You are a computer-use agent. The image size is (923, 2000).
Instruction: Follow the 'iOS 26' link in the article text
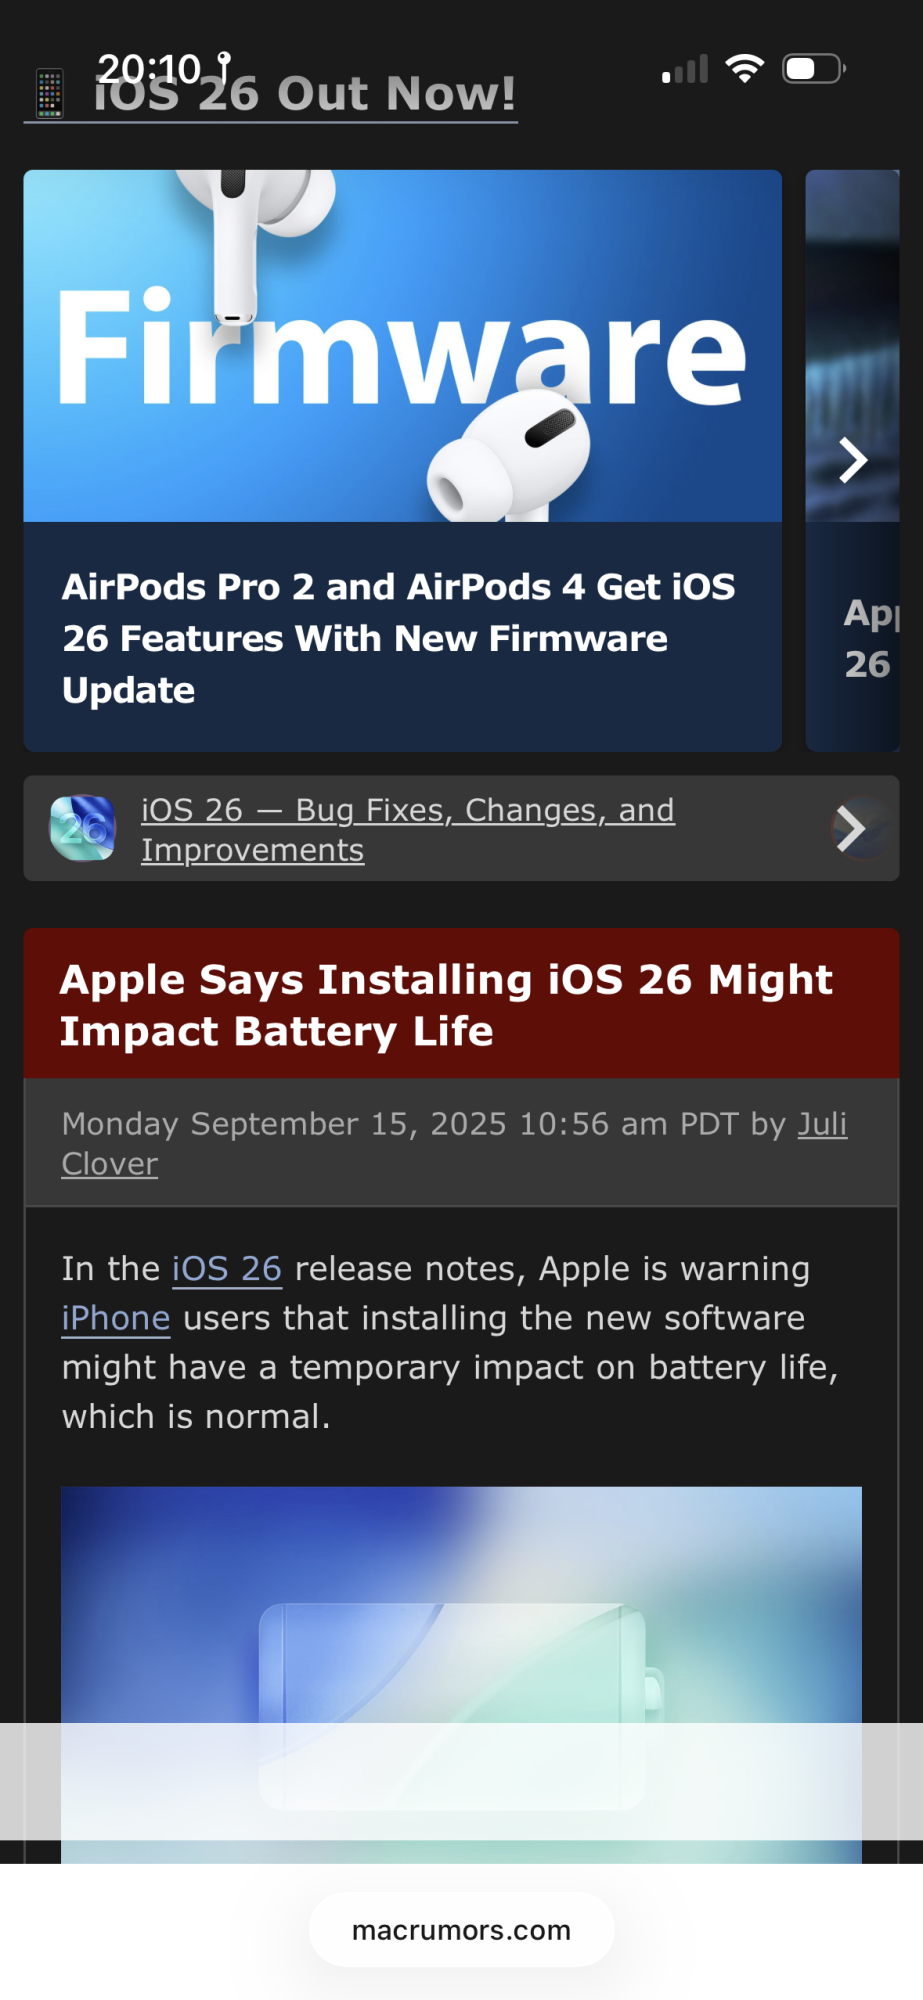(x=226, y=1269)
